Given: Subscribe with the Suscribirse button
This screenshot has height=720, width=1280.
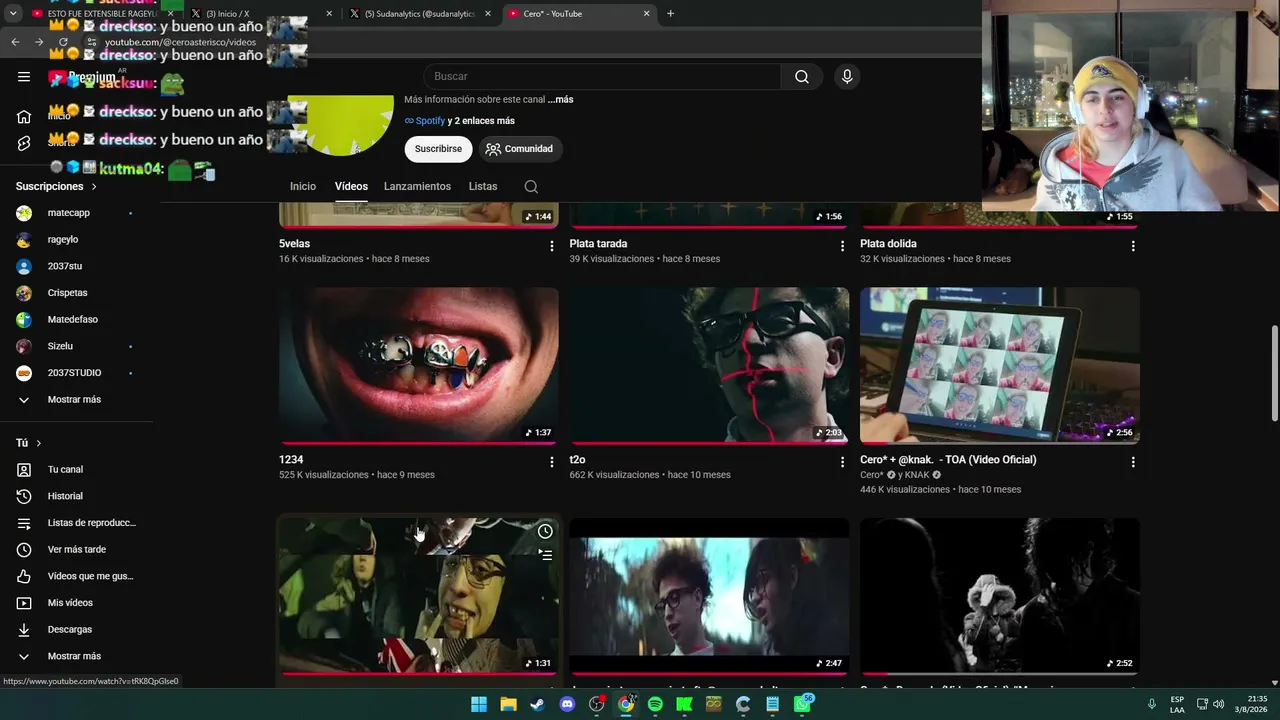Looking at the screenshot, I should tap(438, 149).
